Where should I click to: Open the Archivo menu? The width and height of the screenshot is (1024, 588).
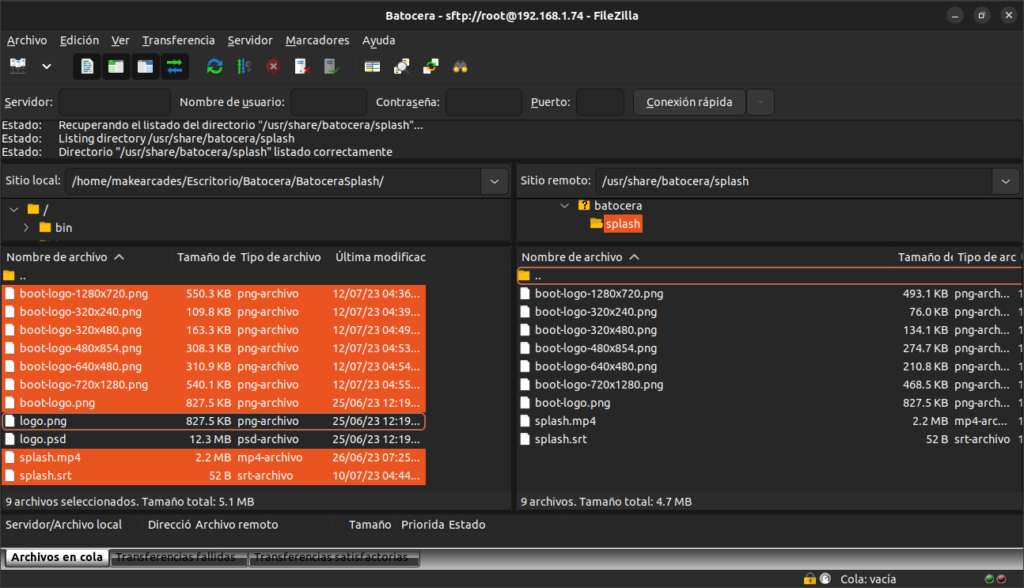[27, 40]
